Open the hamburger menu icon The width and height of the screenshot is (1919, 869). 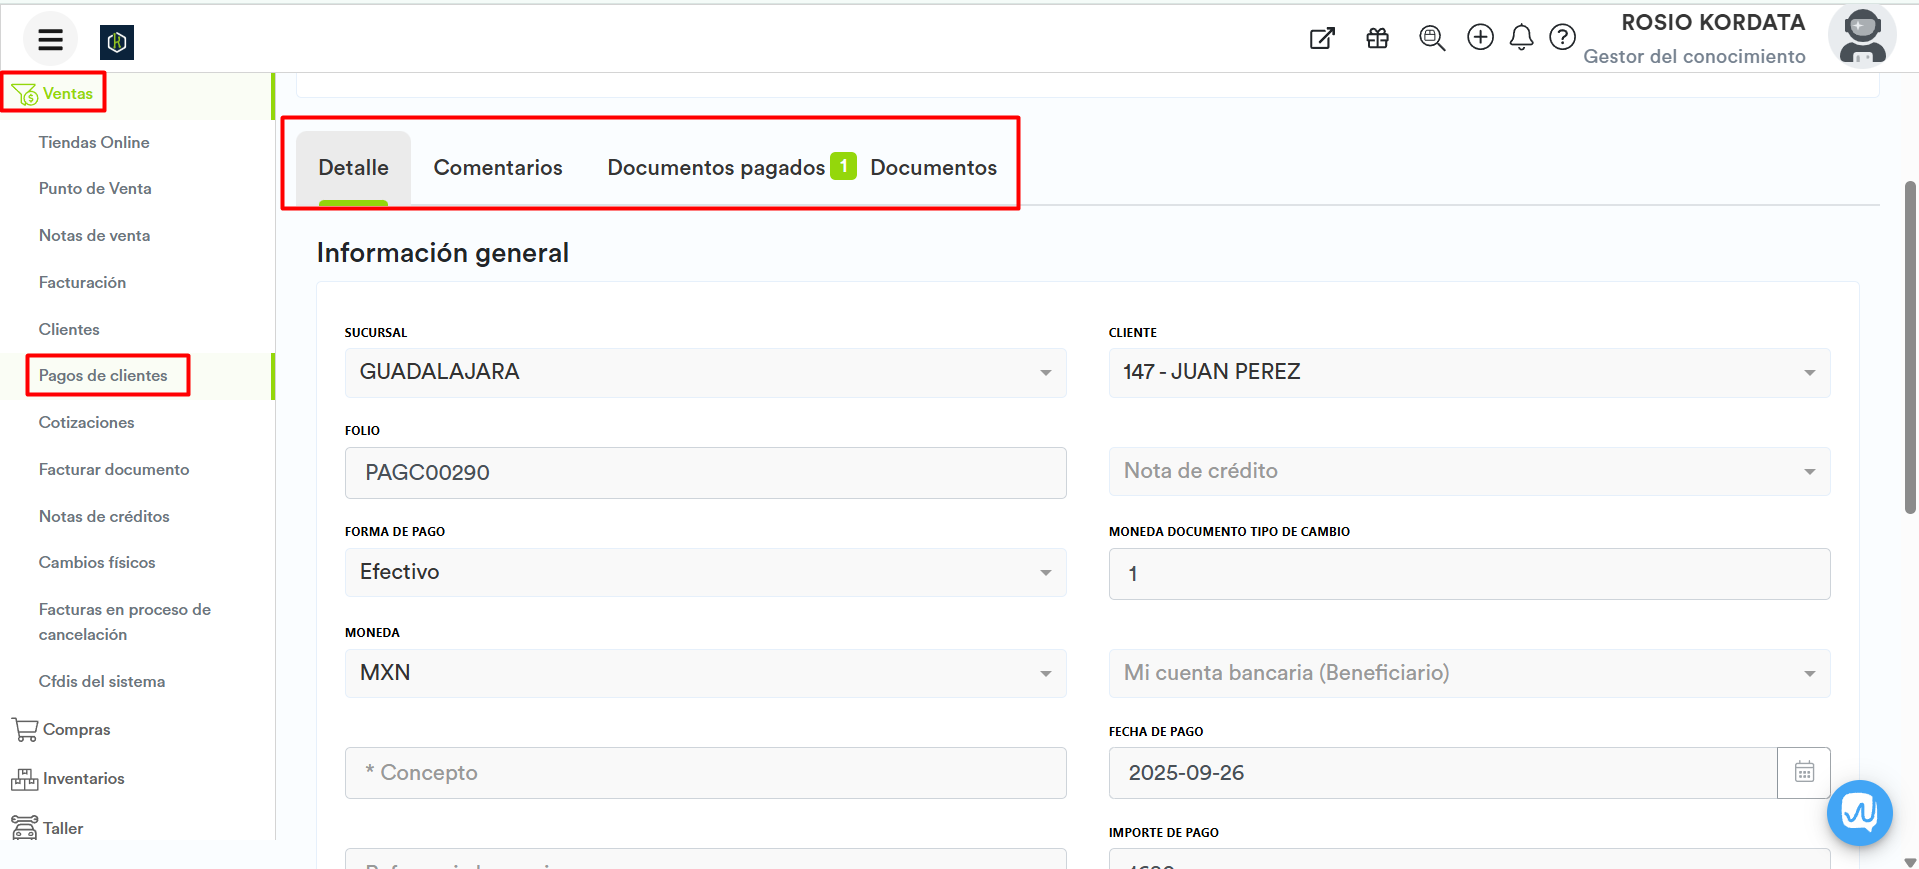tap(50, 40)
